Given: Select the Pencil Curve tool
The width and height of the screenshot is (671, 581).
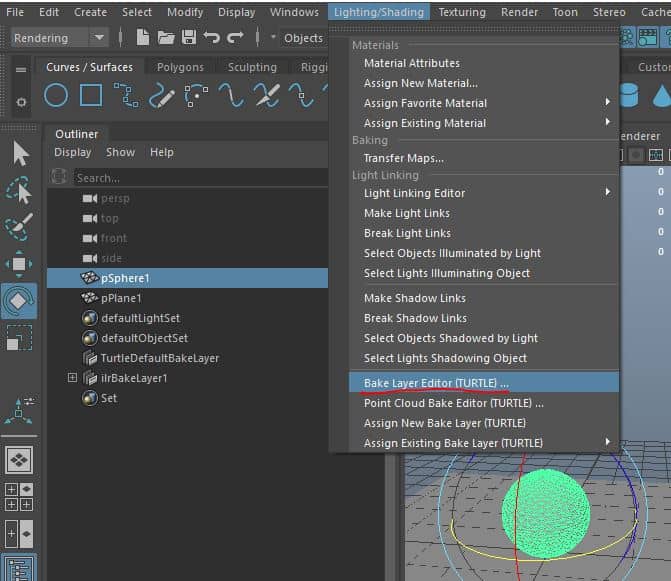Looking at the screenshot, I should (x=161, y=95).
